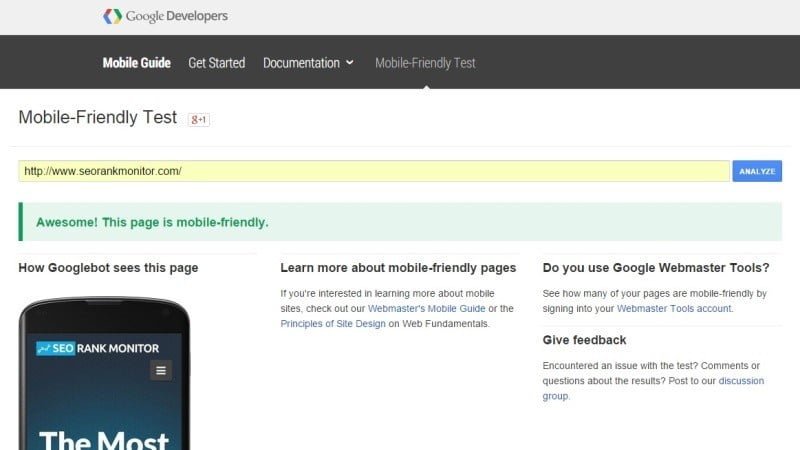The width and height of the screenshot is (800, 450).
Task: Open the Mobile Guide menu item
Action: [137, 63]
